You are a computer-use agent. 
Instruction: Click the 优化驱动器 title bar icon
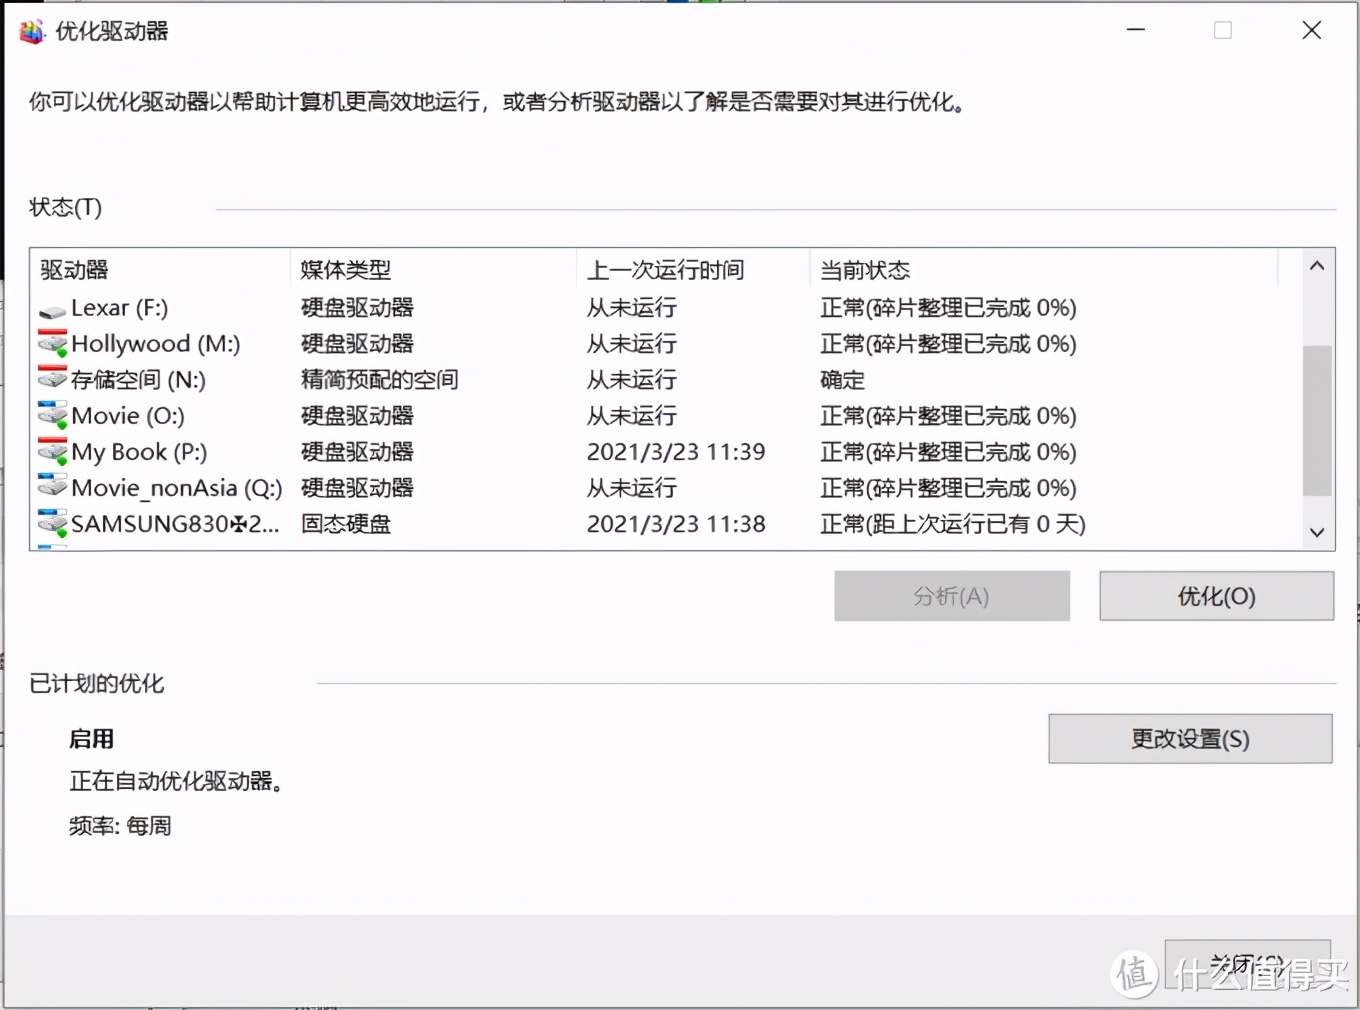pyautogui.click(x=30, y=31)
